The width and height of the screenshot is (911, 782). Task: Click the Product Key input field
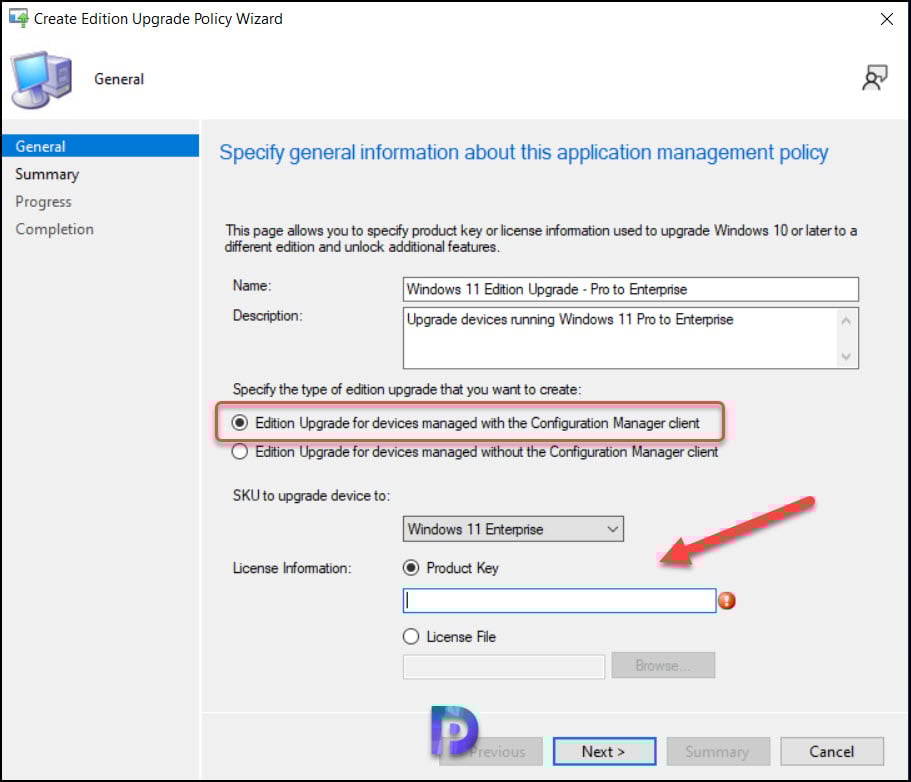[x=559, y=600]
